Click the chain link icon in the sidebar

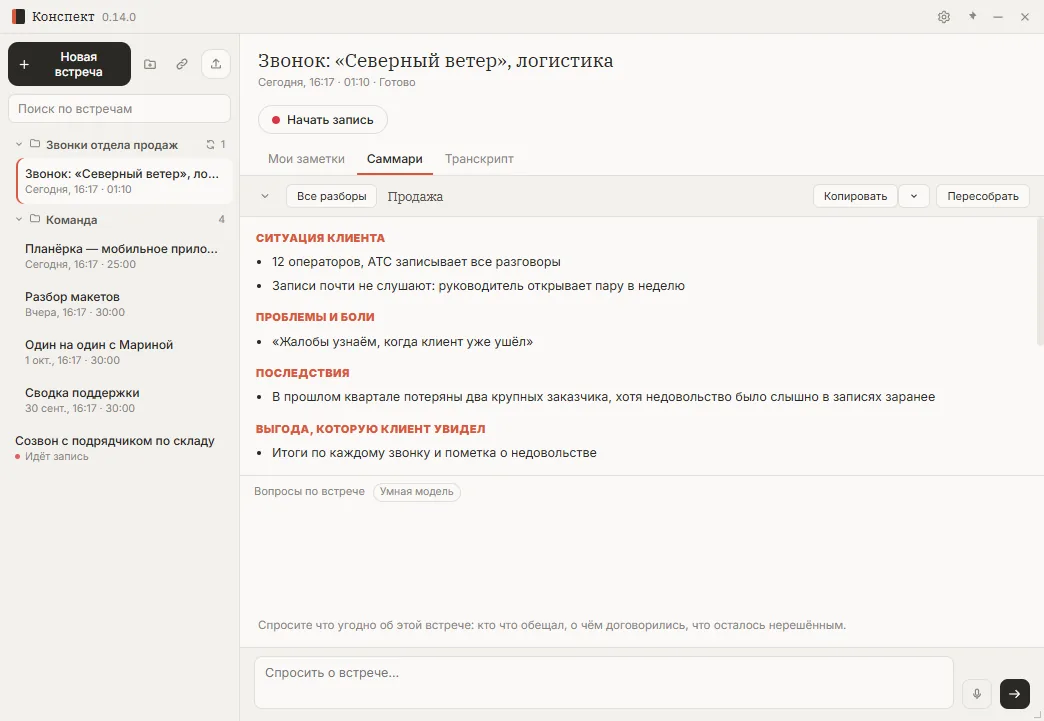pyautogui.click(x=182, y=64)
